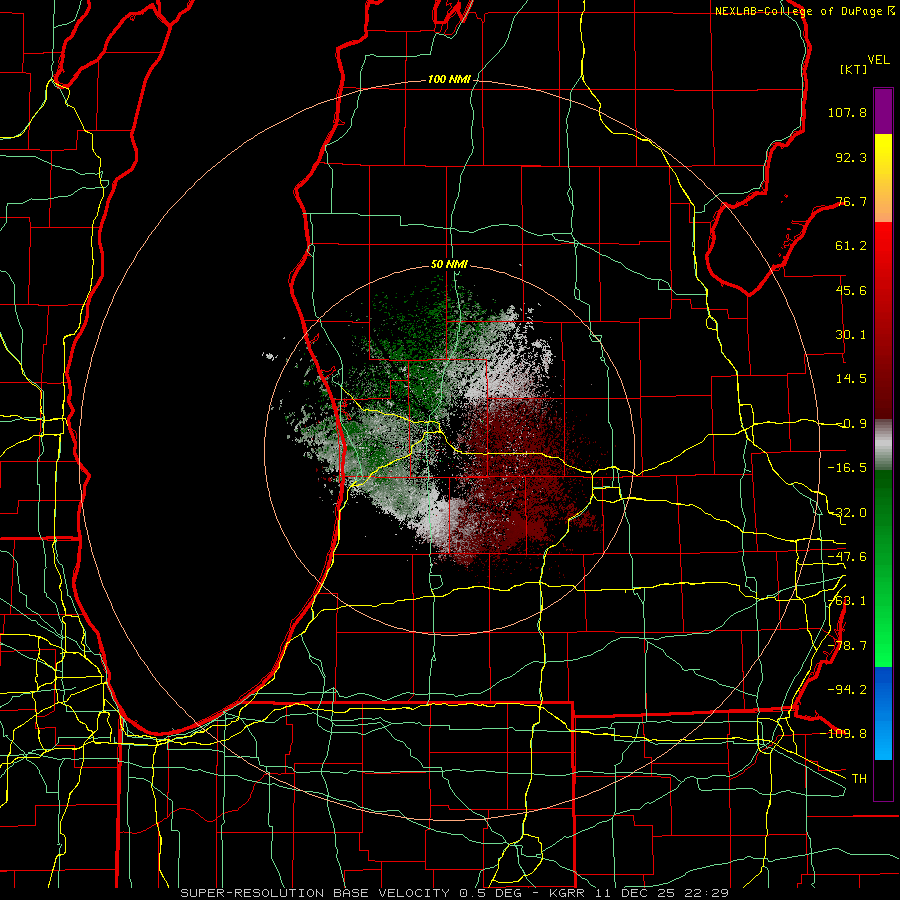Image resolution: width=900 pixels, height=900 pixels.
Task: Click the VEL legend title
Action: click(x=878, y=60)
